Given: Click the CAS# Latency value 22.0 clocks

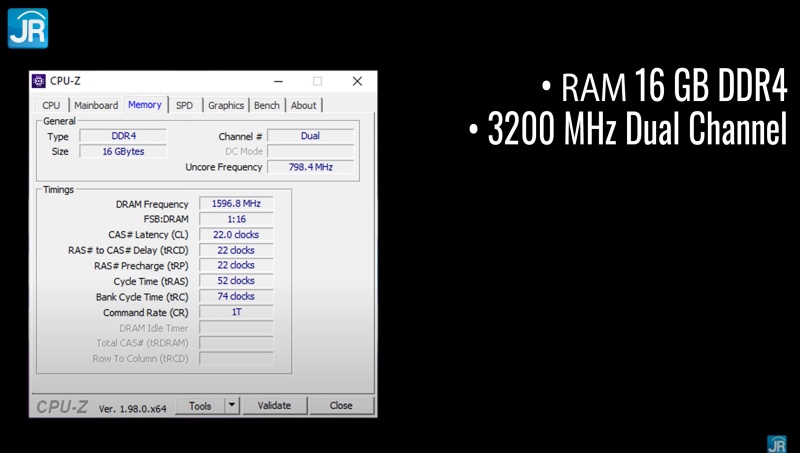Looking at the screenshot, I should (x=236, y=235).
